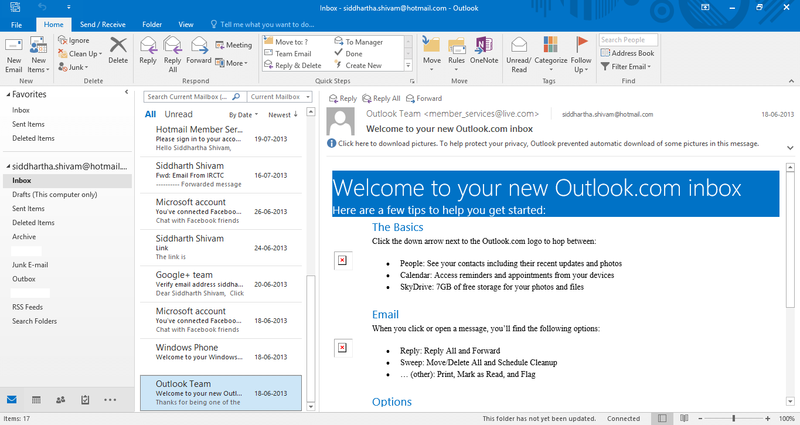This screenshot has width=800, height=425.
Task: Click the To Manager quick step
Action: tap(359, 42)
